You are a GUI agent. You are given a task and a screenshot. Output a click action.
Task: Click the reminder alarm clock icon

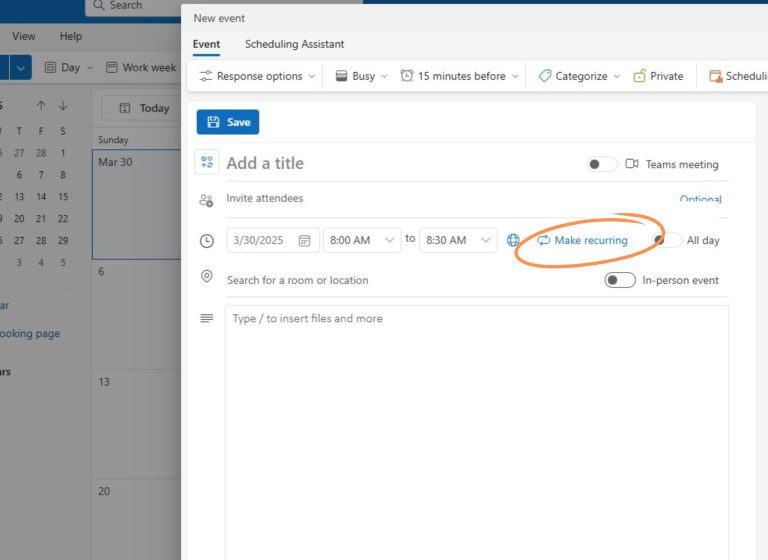[407, 75]
